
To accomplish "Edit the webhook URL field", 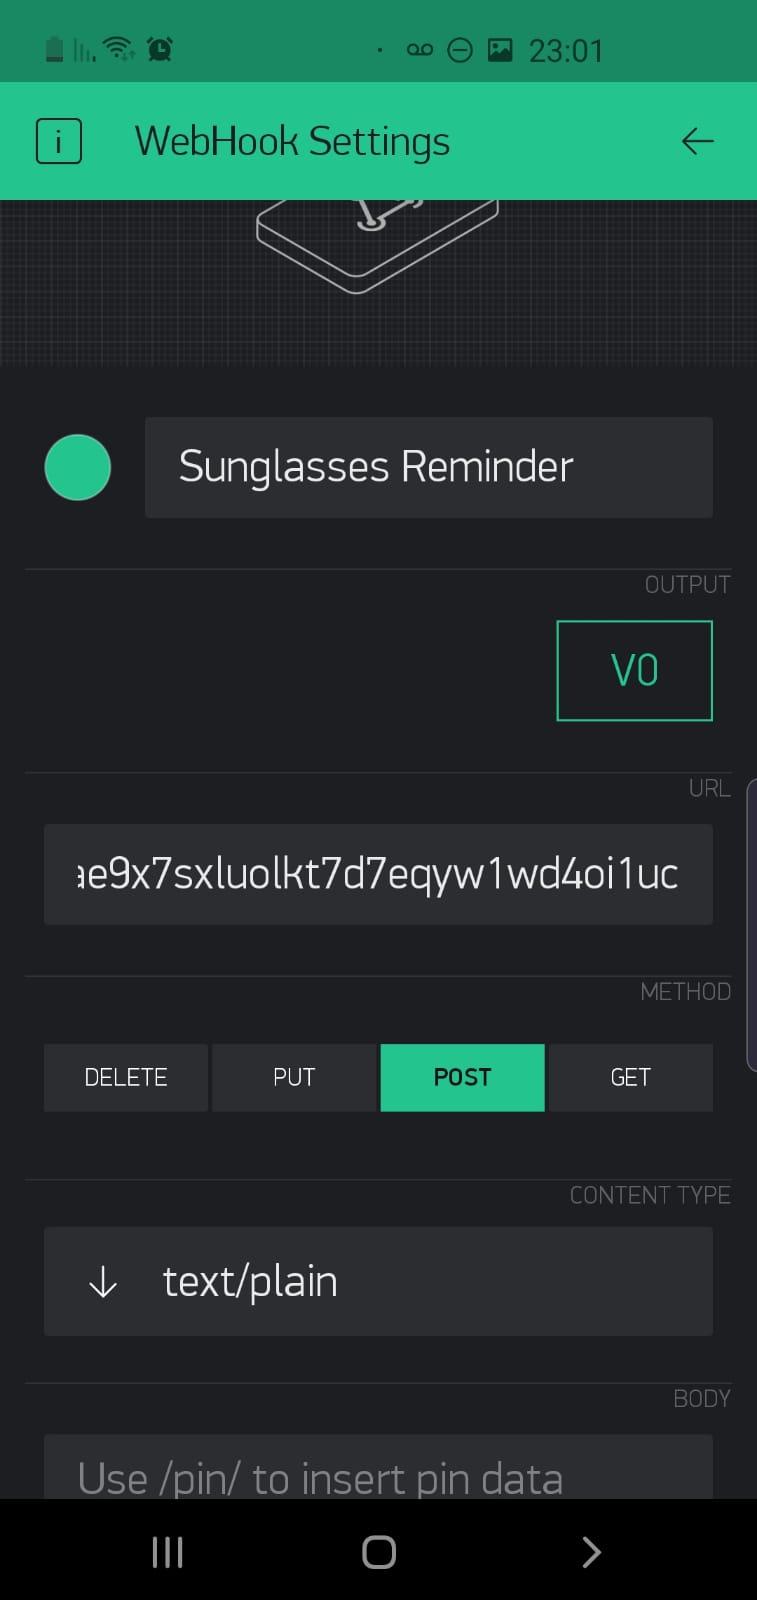I will 378,874.
